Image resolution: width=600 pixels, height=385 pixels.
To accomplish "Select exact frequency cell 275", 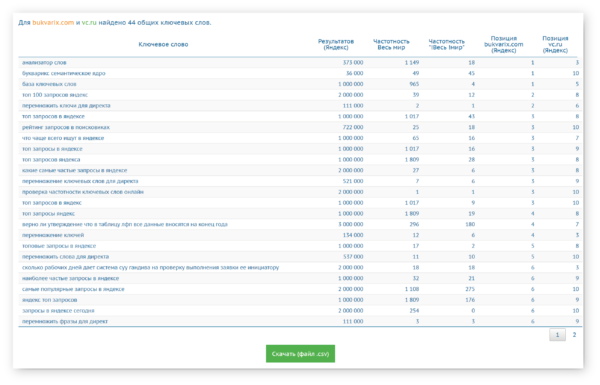I will [470, 289].
